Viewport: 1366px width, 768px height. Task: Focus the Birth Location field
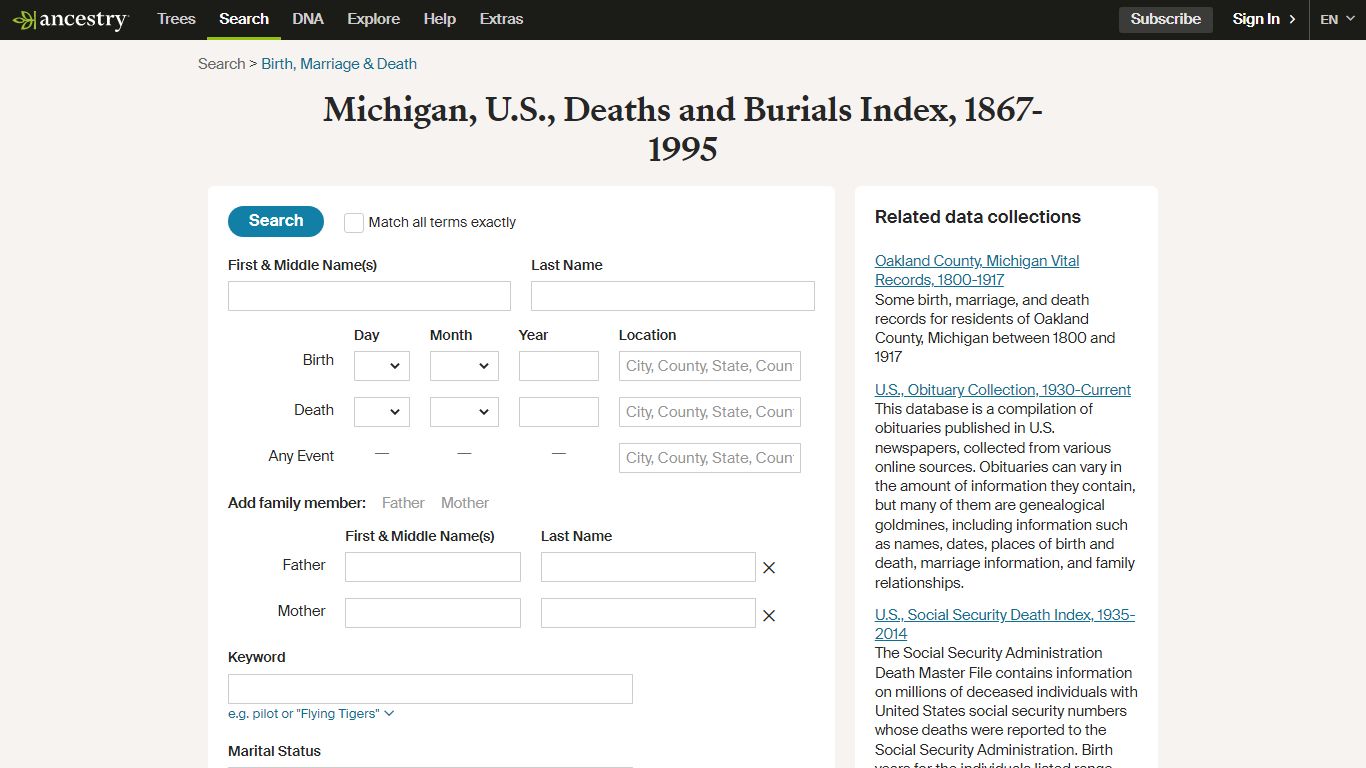710,366
